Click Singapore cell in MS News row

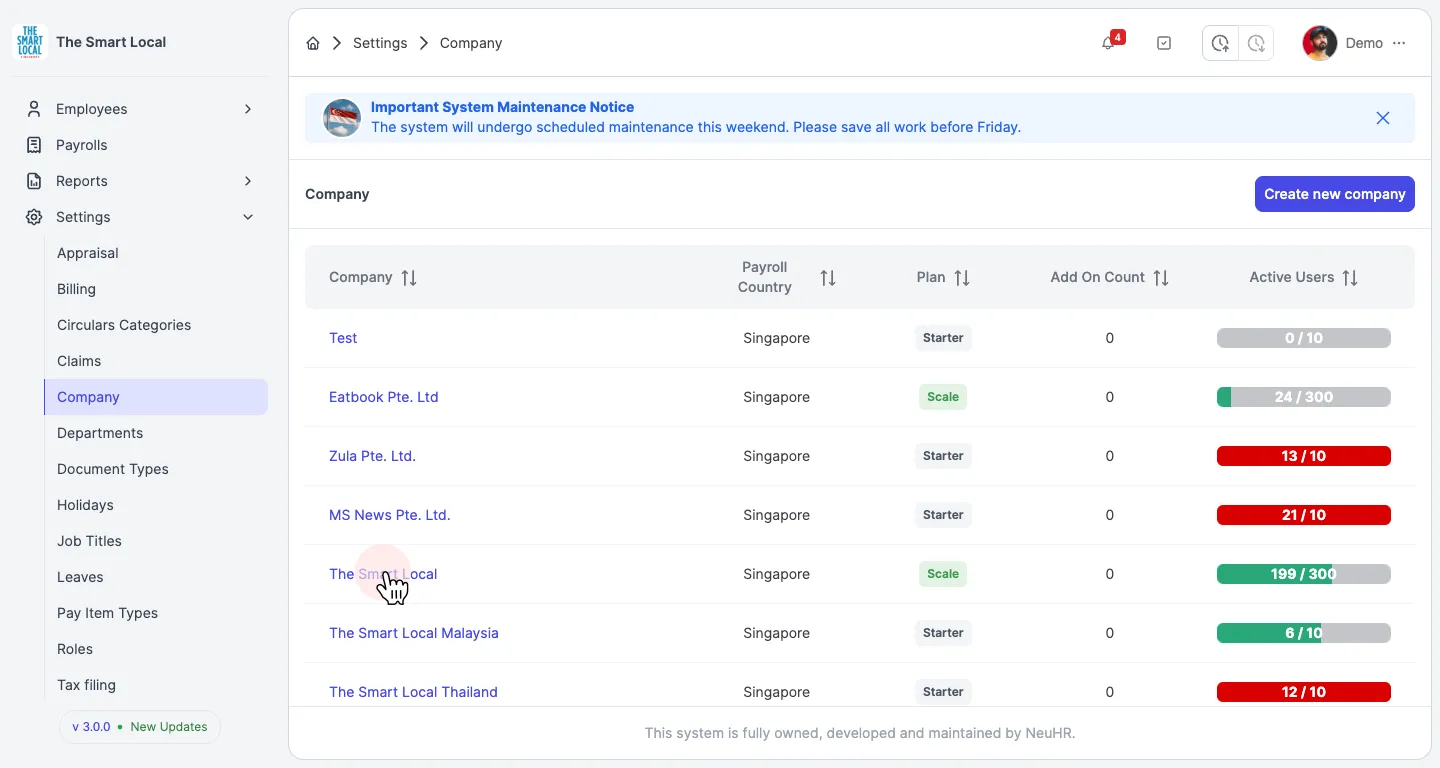(777, 515)
